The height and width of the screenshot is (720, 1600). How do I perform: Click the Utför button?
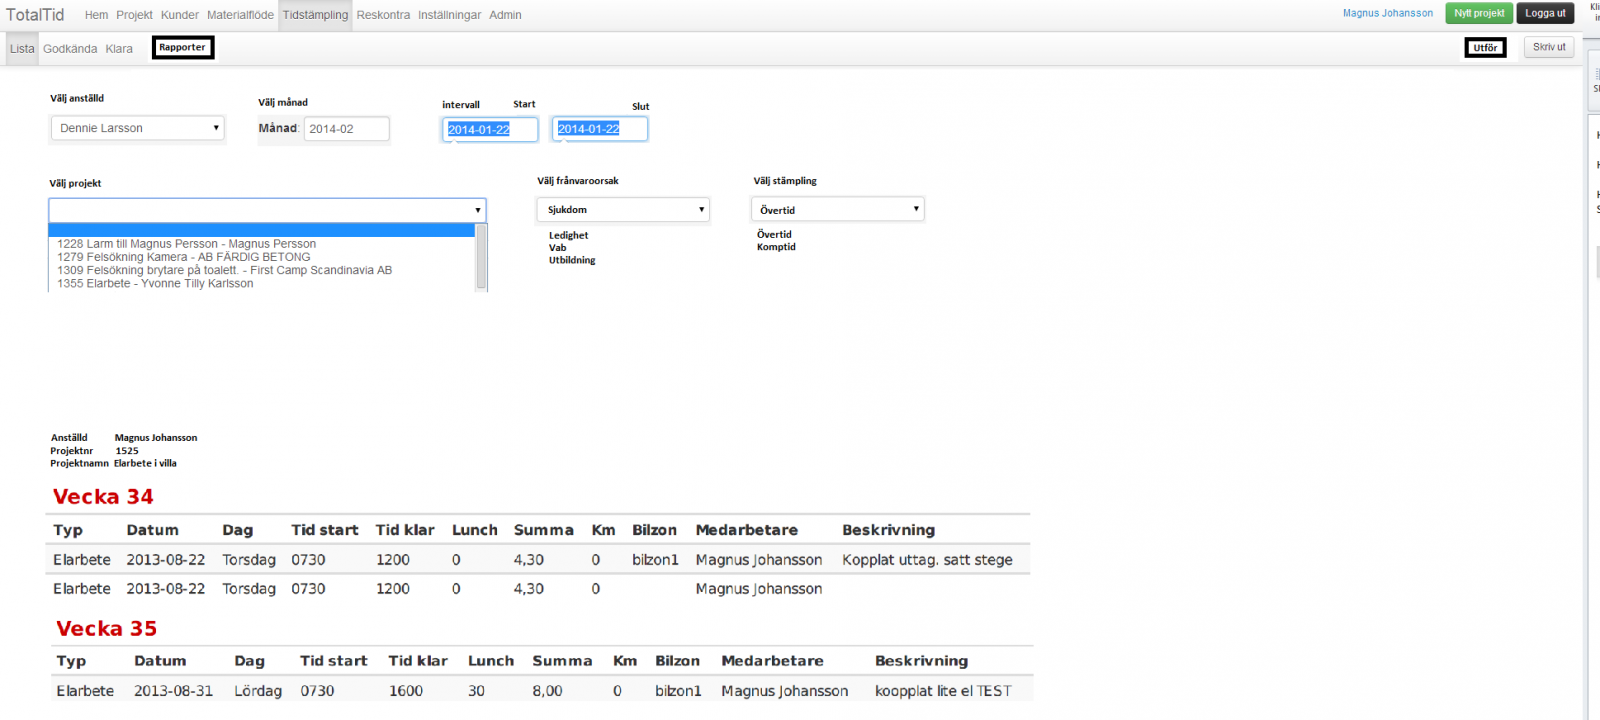click(x=1485, y=48)
